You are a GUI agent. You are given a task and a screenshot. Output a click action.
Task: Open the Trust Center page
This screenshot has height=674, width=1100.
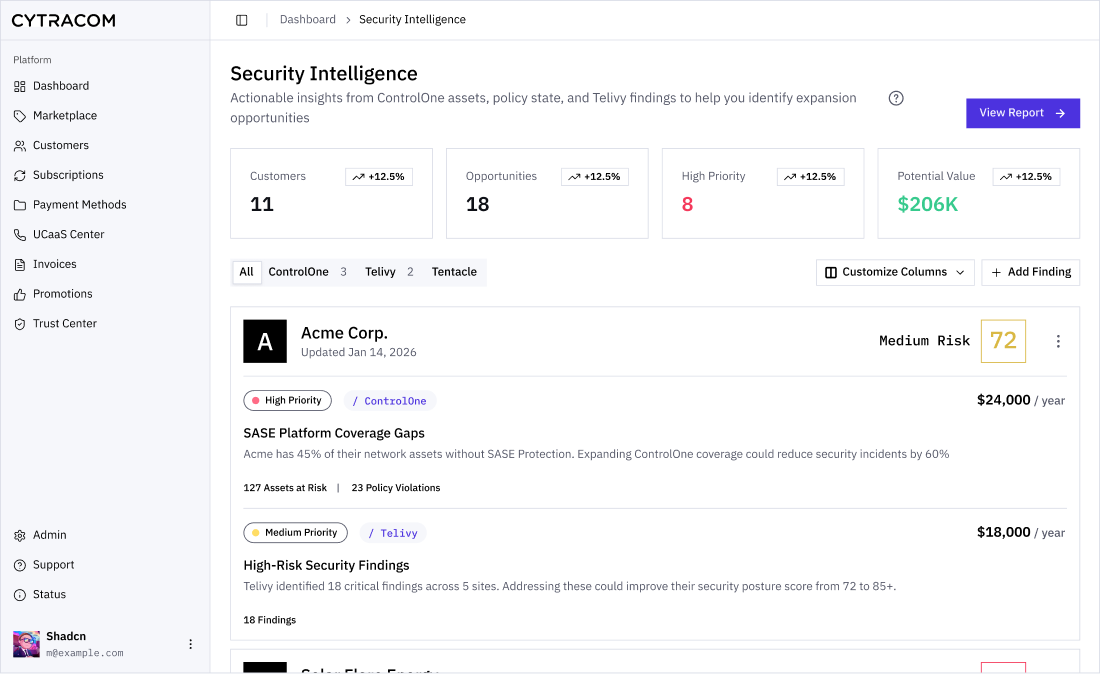click(x=64, y=324)
